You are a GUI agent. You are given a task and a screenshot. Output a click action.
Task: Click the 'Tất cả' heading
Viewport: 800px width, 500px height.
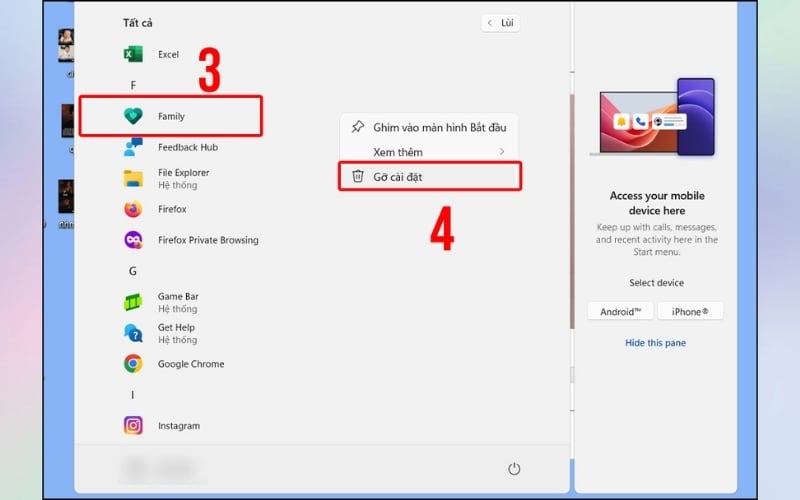pos(137,23)
